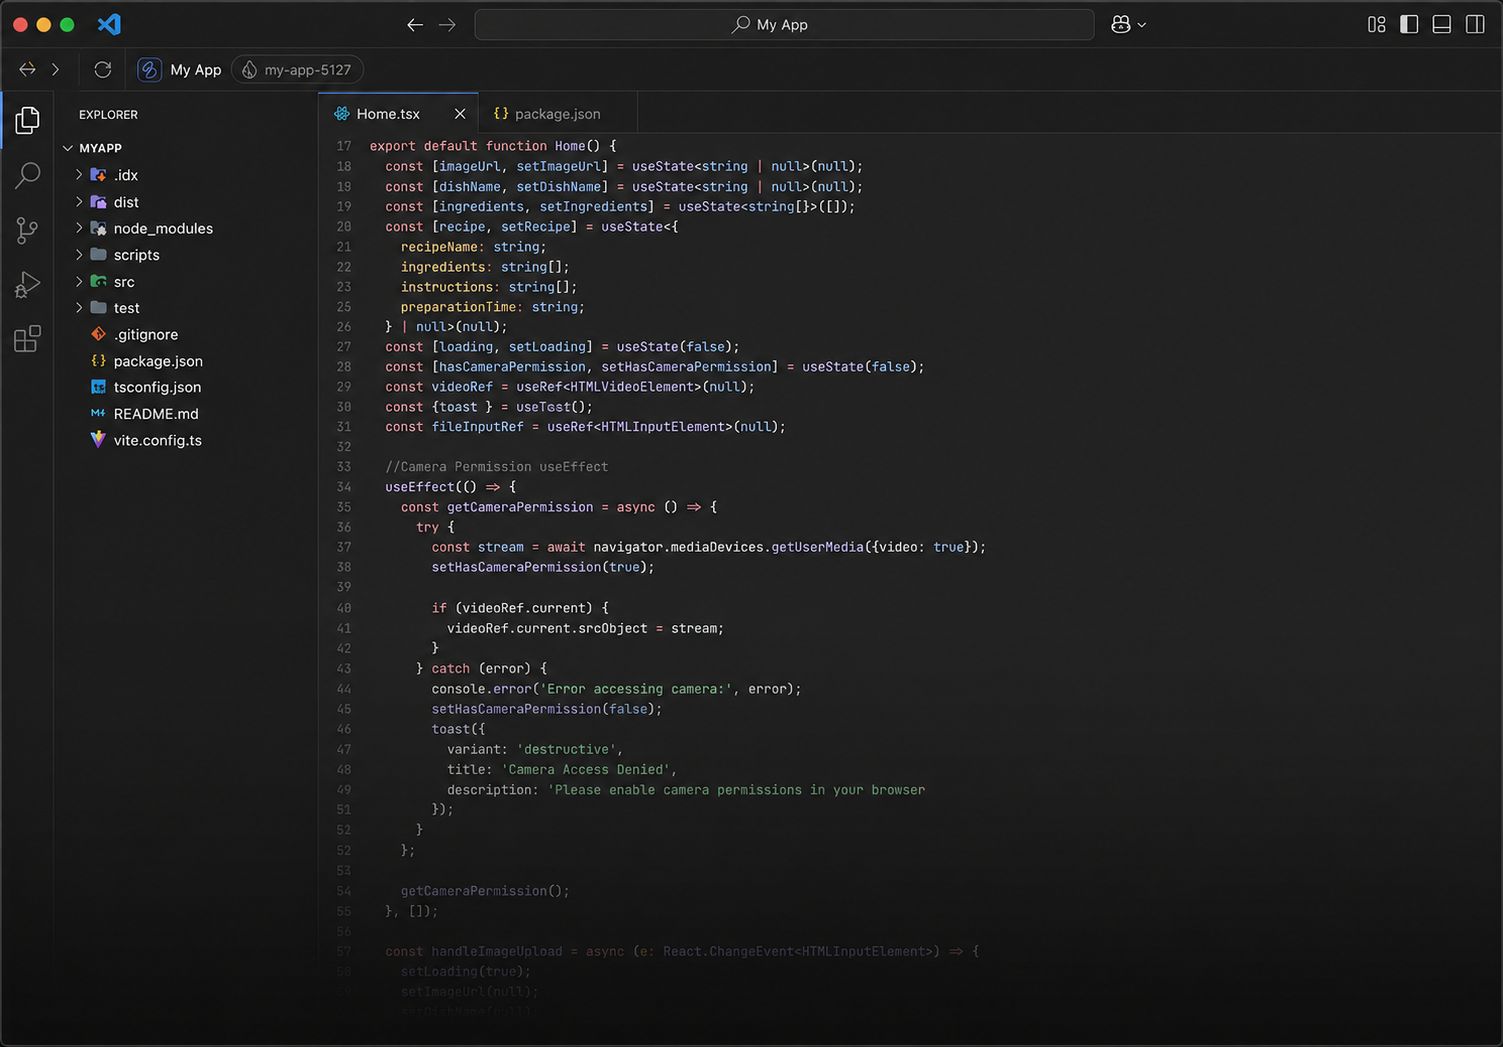
Task: Open the Extensions view icon
Action: pyautogui.click(x=27, y=339)
